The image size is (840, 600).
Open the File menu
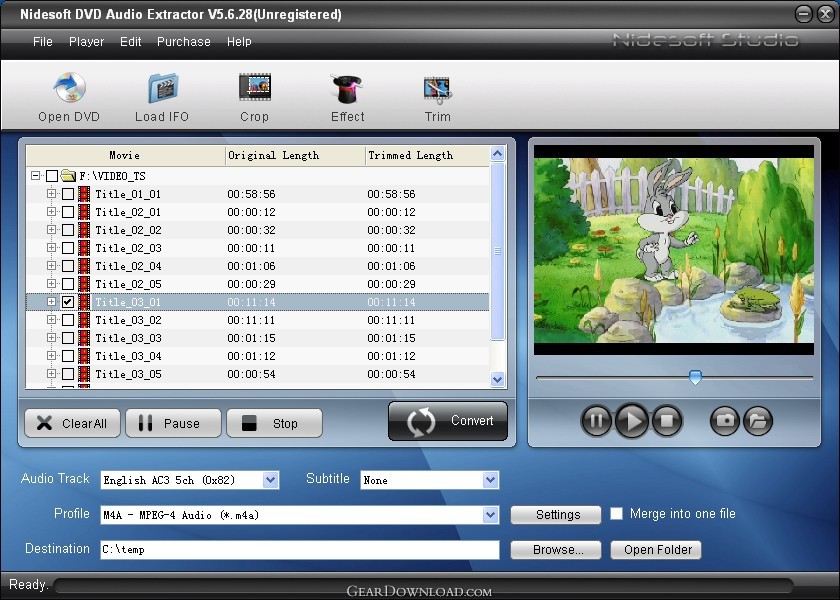(x=43, y=42)
